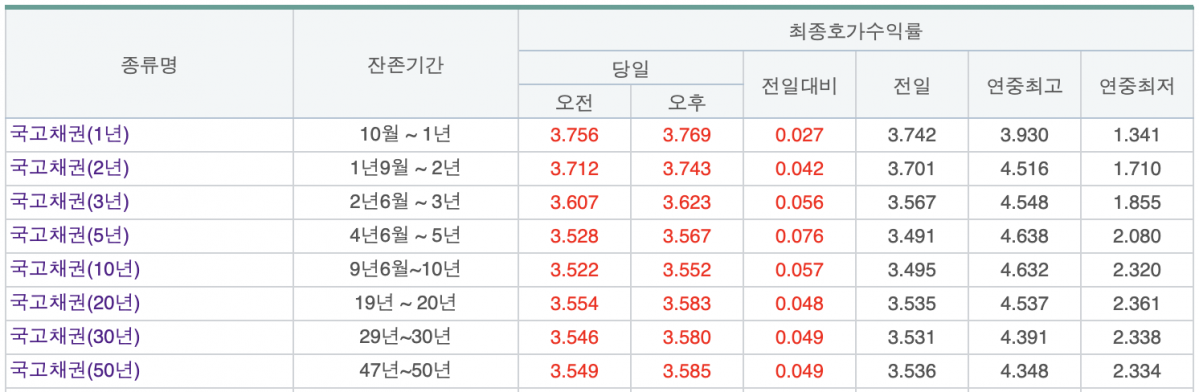Click morning yield 3.528 for 5년
The height and width of the screenshot is (392, 1199).
(574, 236)
